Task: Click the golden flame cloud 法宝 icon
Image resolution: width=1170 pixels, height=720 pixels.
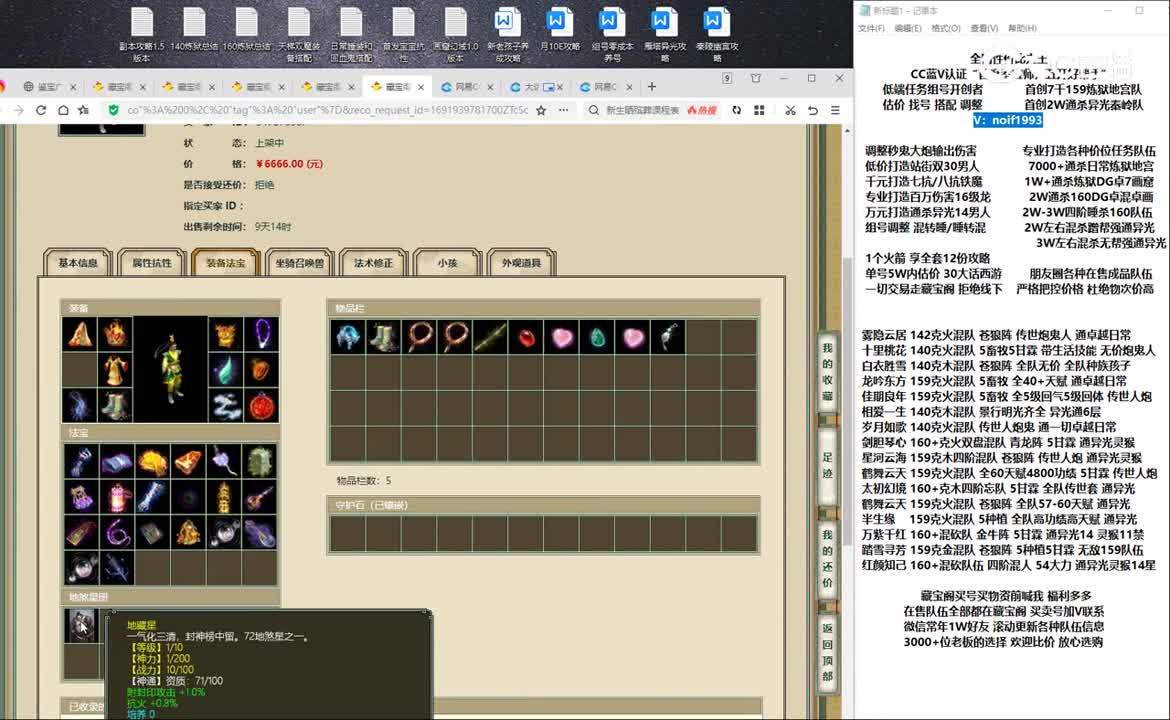Action: tap(152, 461)
